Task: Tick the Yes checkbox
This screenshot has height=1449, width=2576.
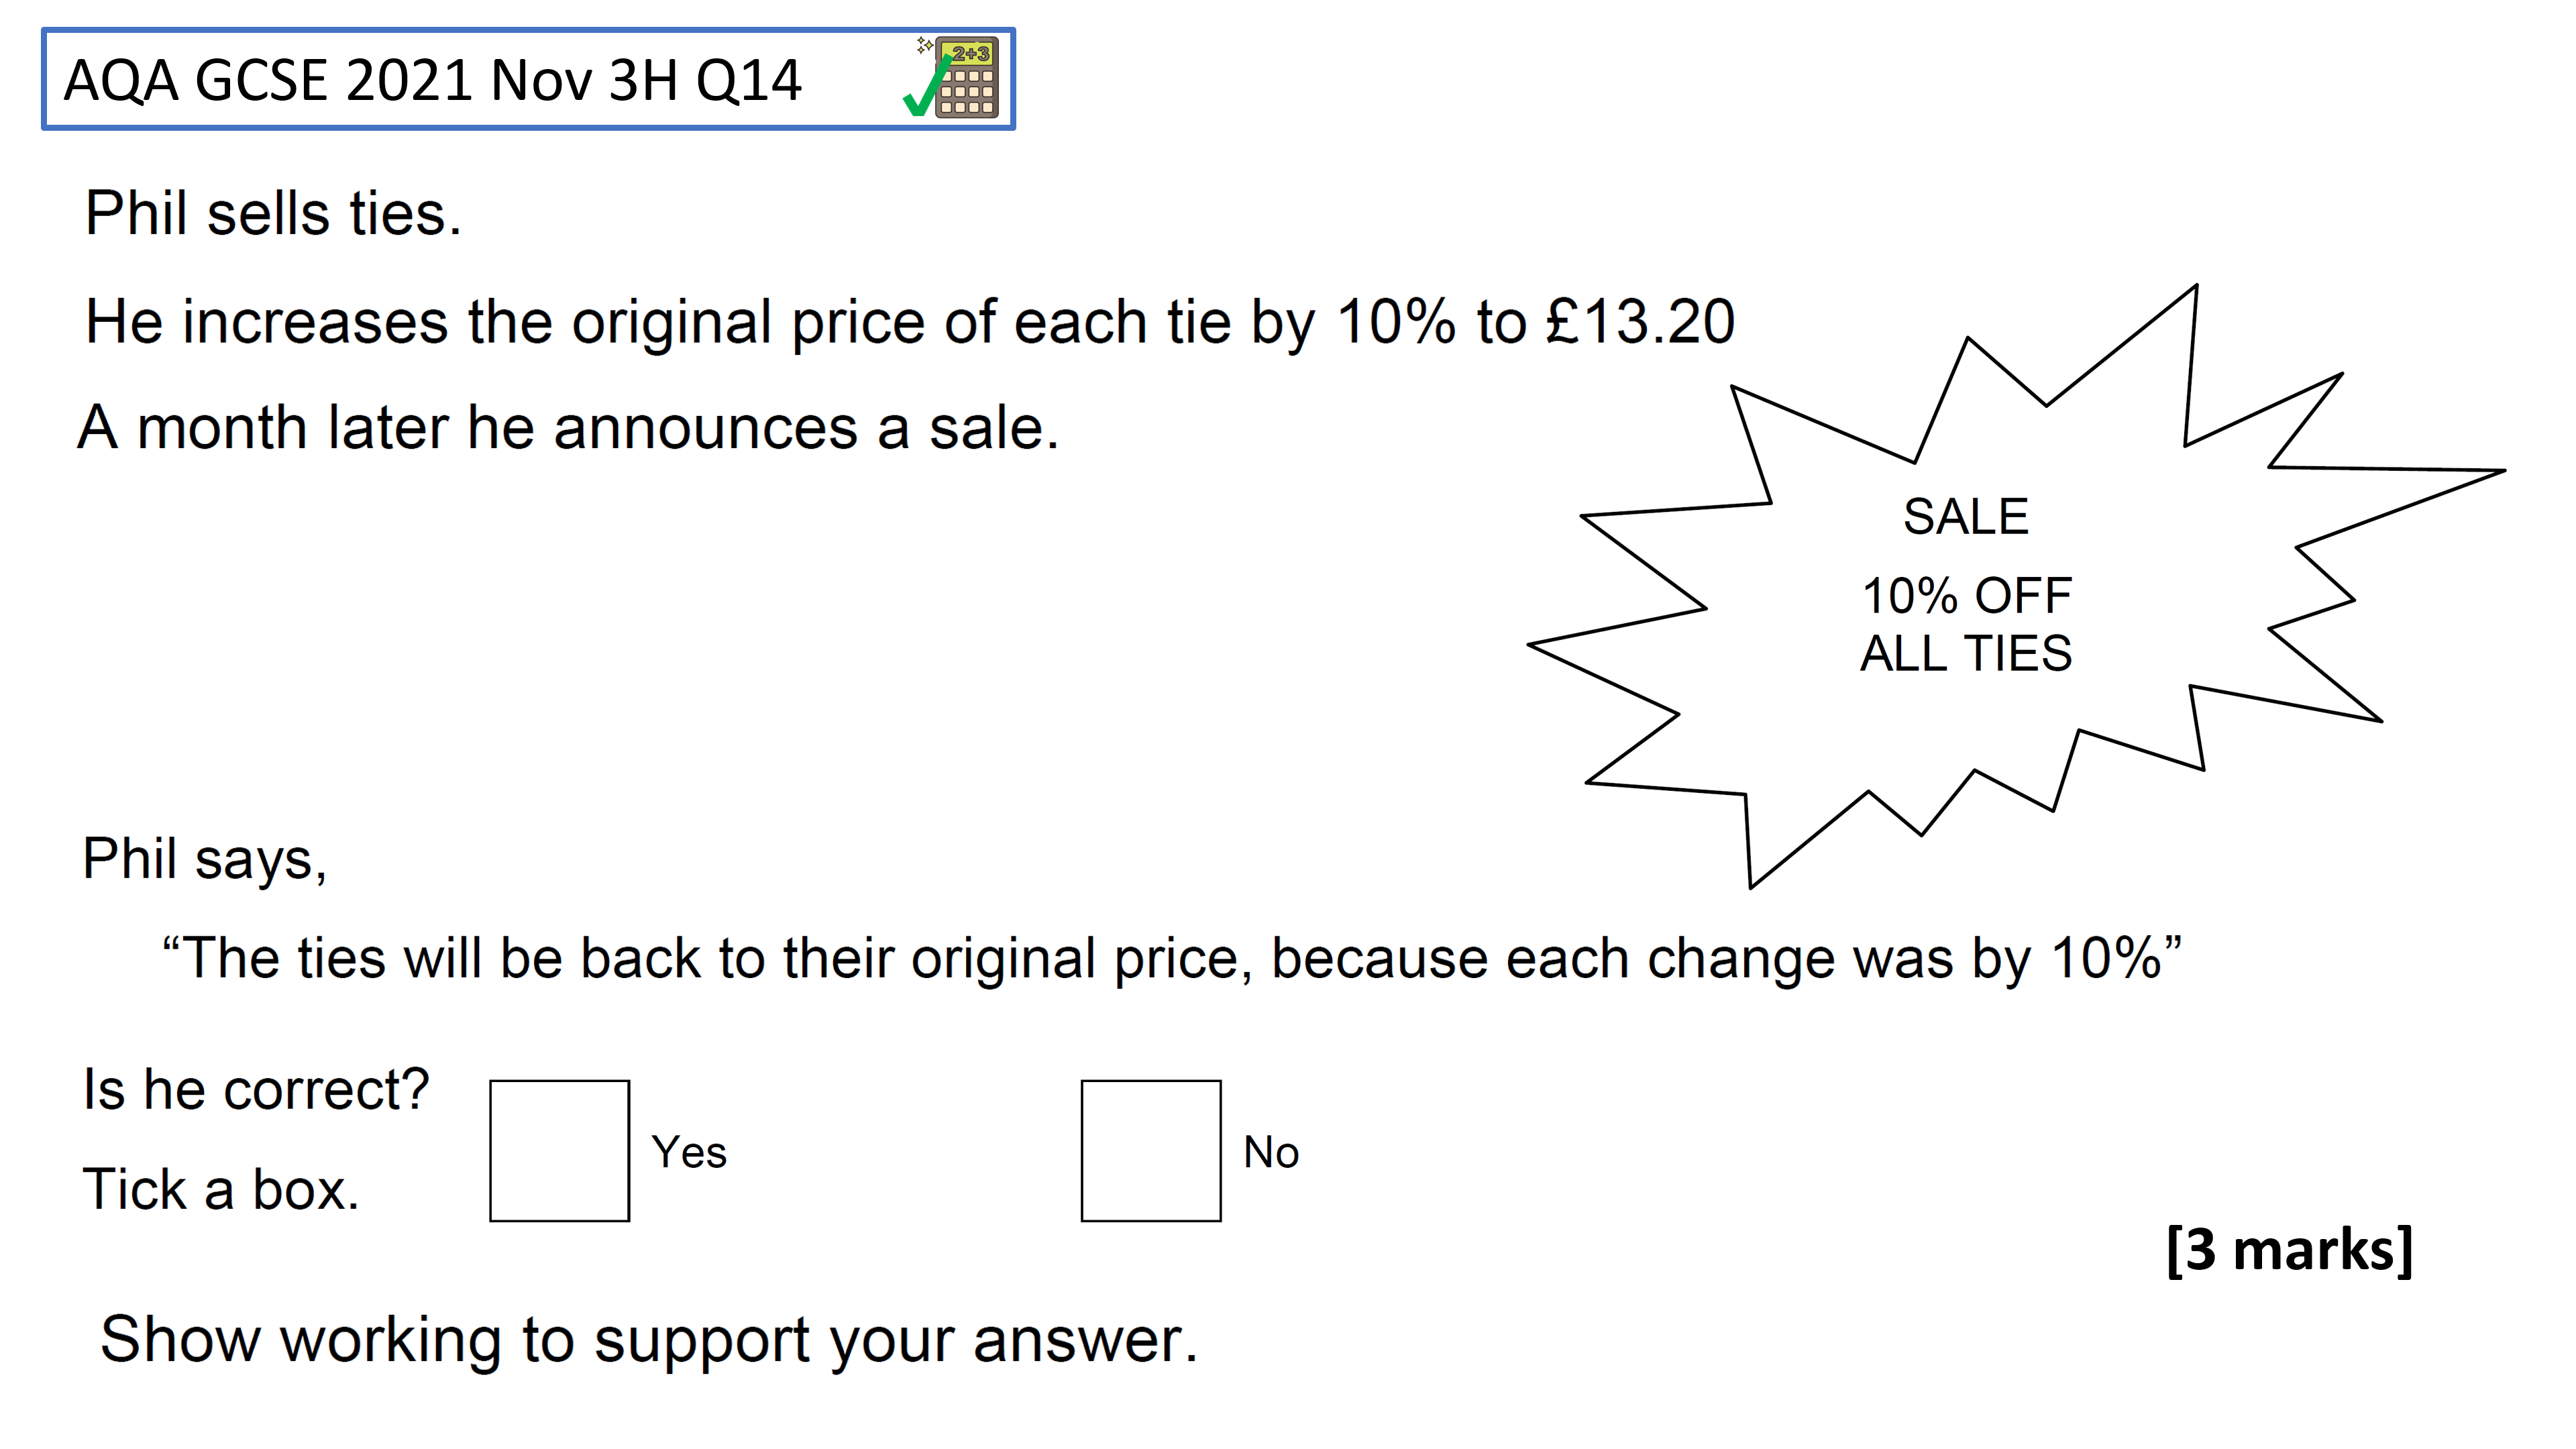Action: (x=559, y=1150)
